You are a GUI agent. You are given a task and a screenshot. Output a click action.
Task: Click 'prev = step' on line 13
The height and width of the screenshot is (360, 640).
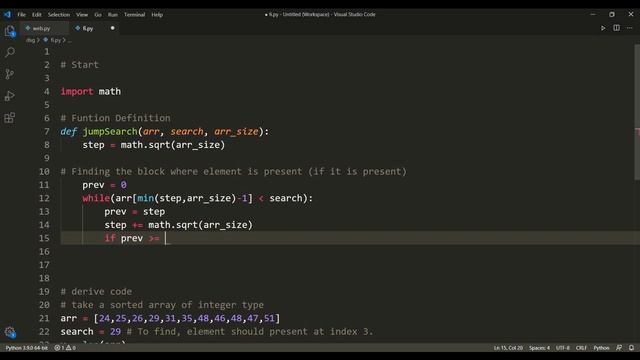135,212
